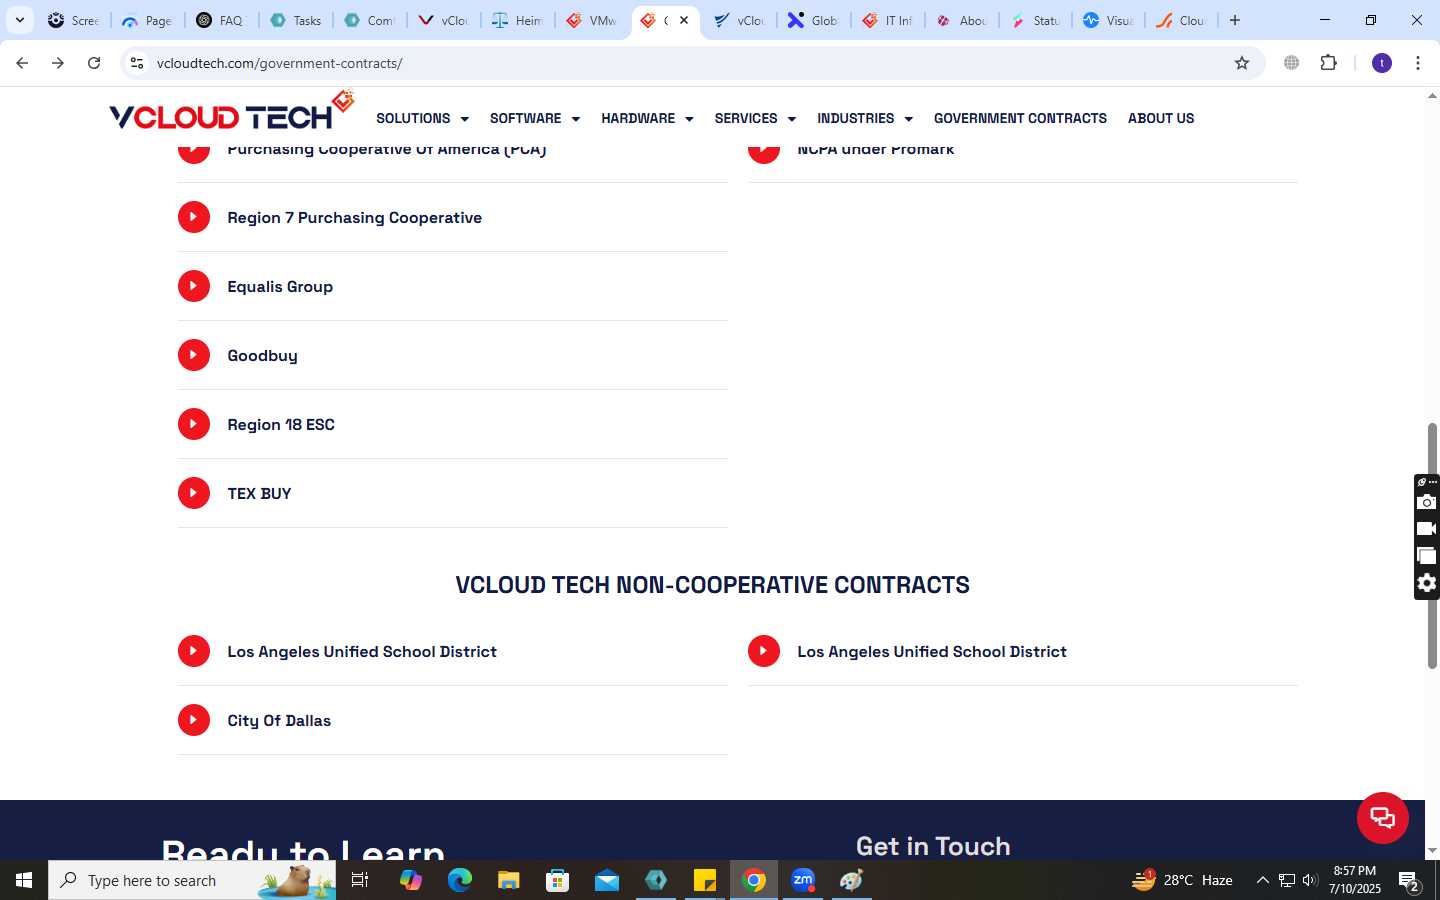Switch to the IT Inf browser tab
1440x900 pixels.
coord(888,20)
